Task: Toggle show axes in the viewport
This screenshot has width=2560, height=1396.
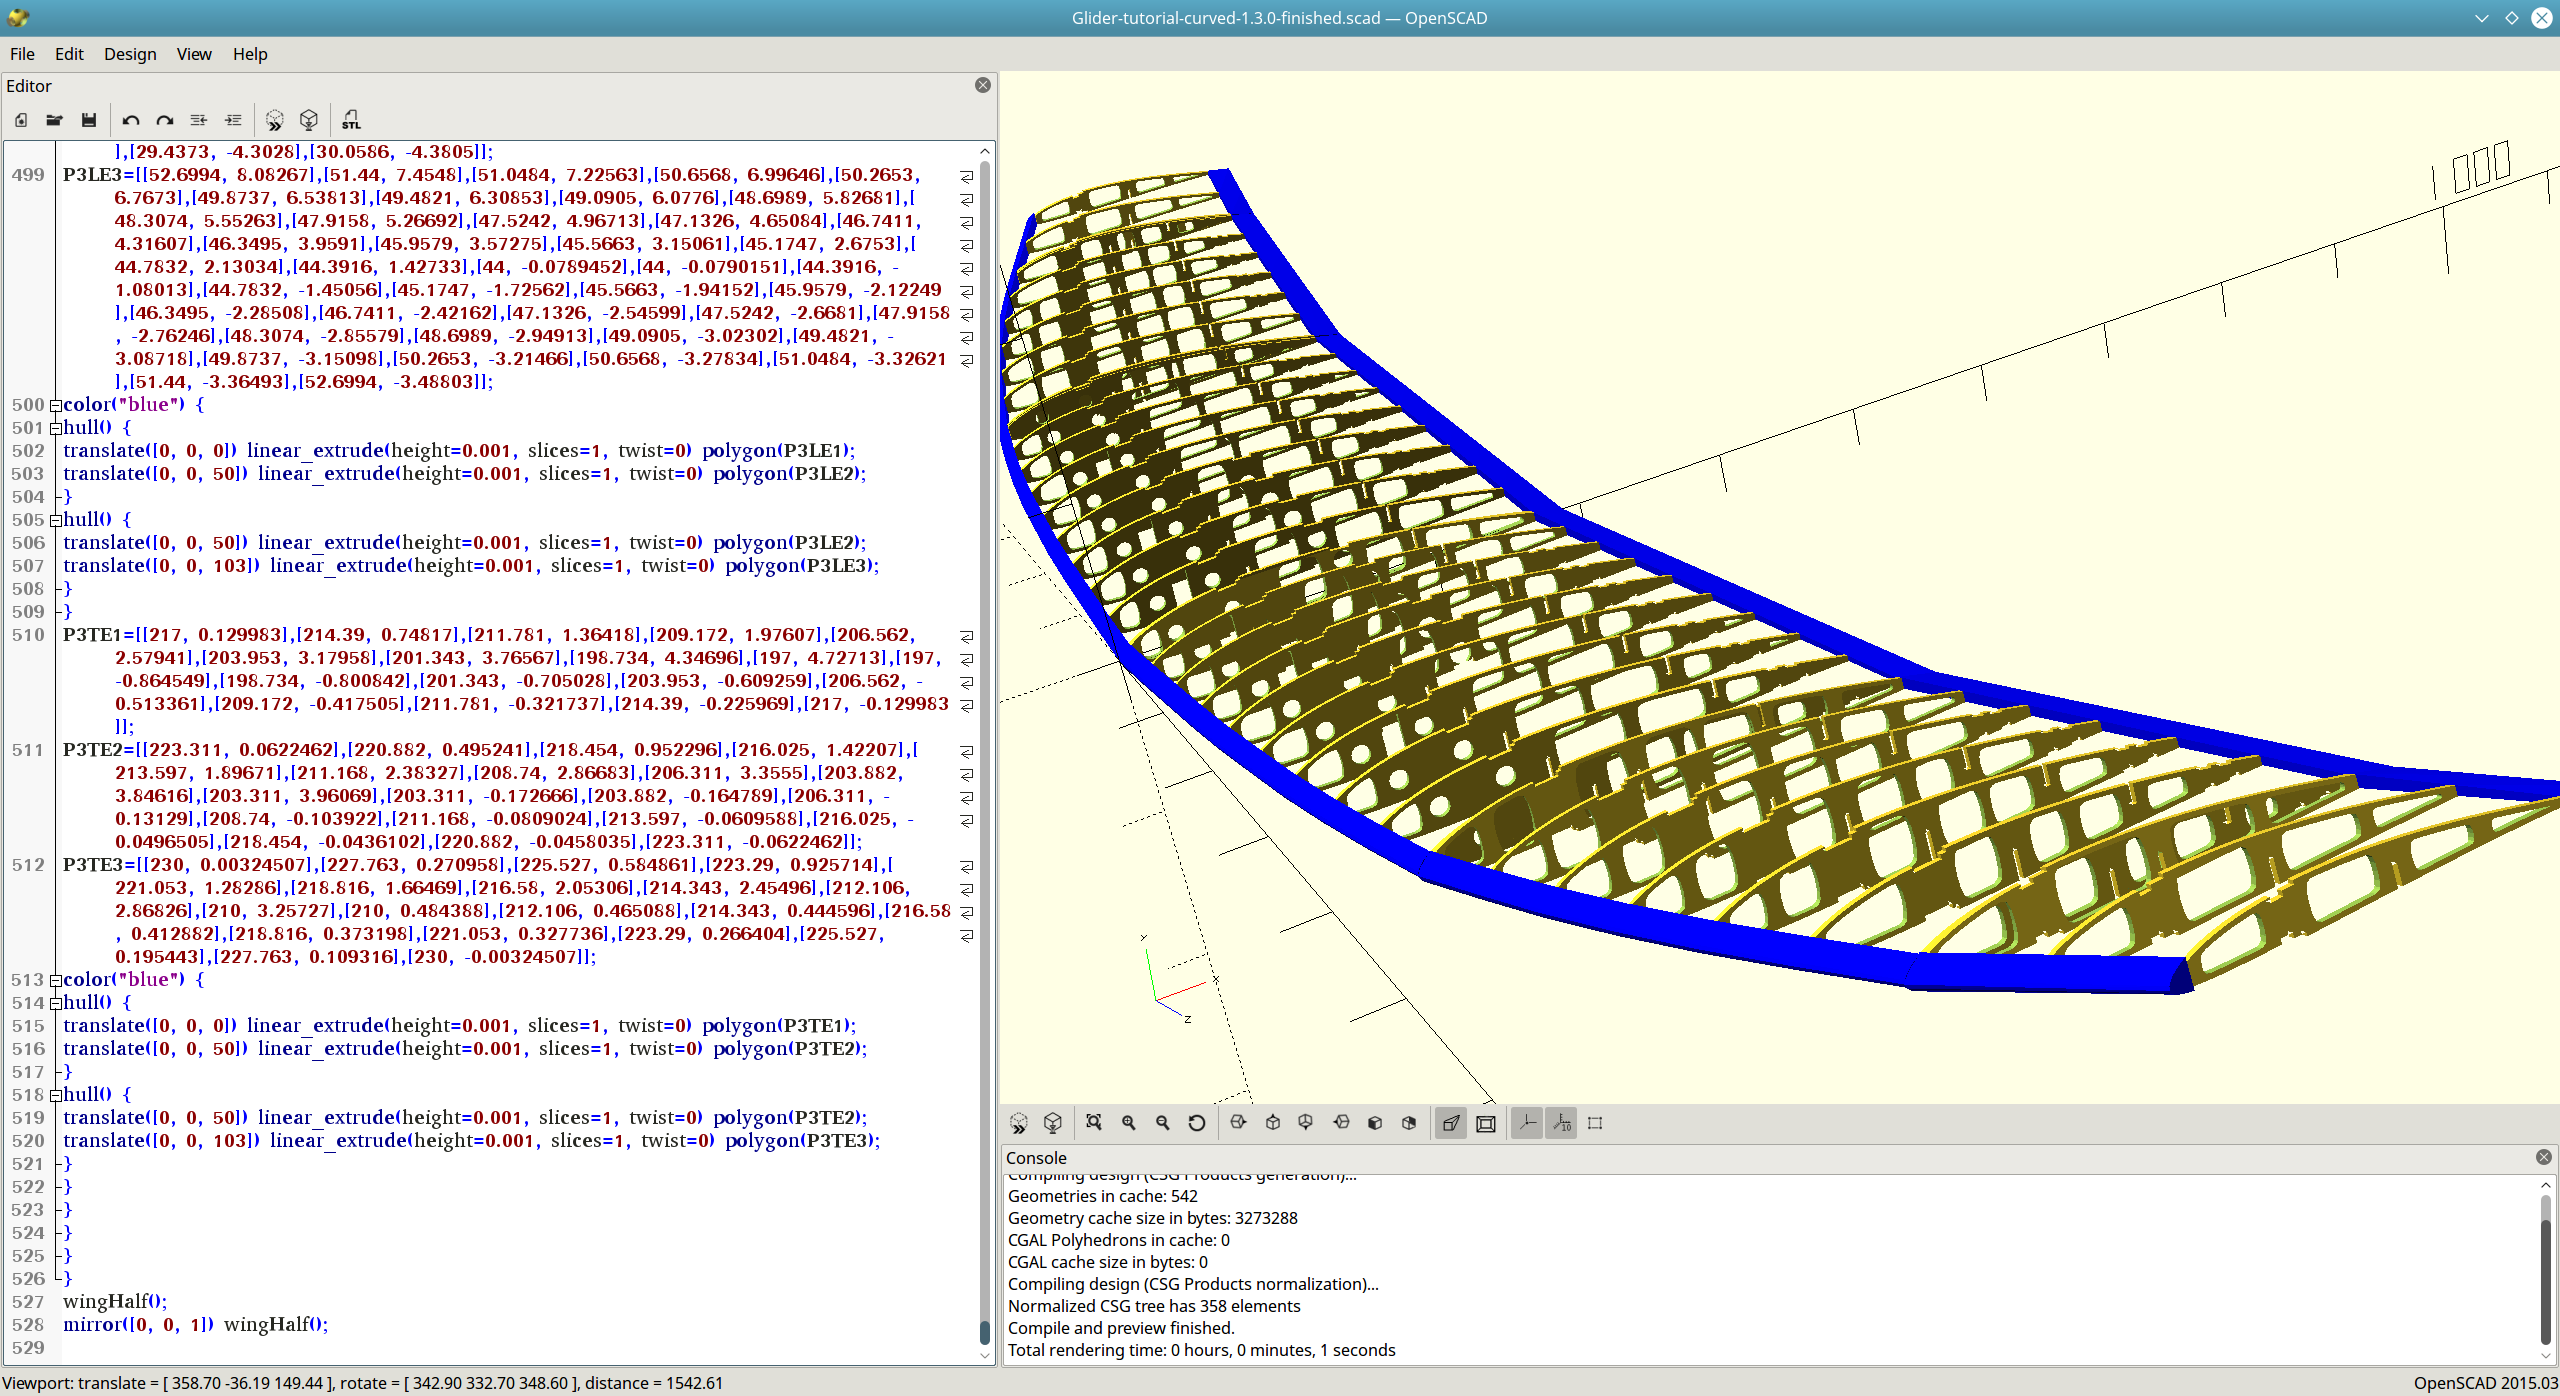Action: [x=1525, y=1123]
